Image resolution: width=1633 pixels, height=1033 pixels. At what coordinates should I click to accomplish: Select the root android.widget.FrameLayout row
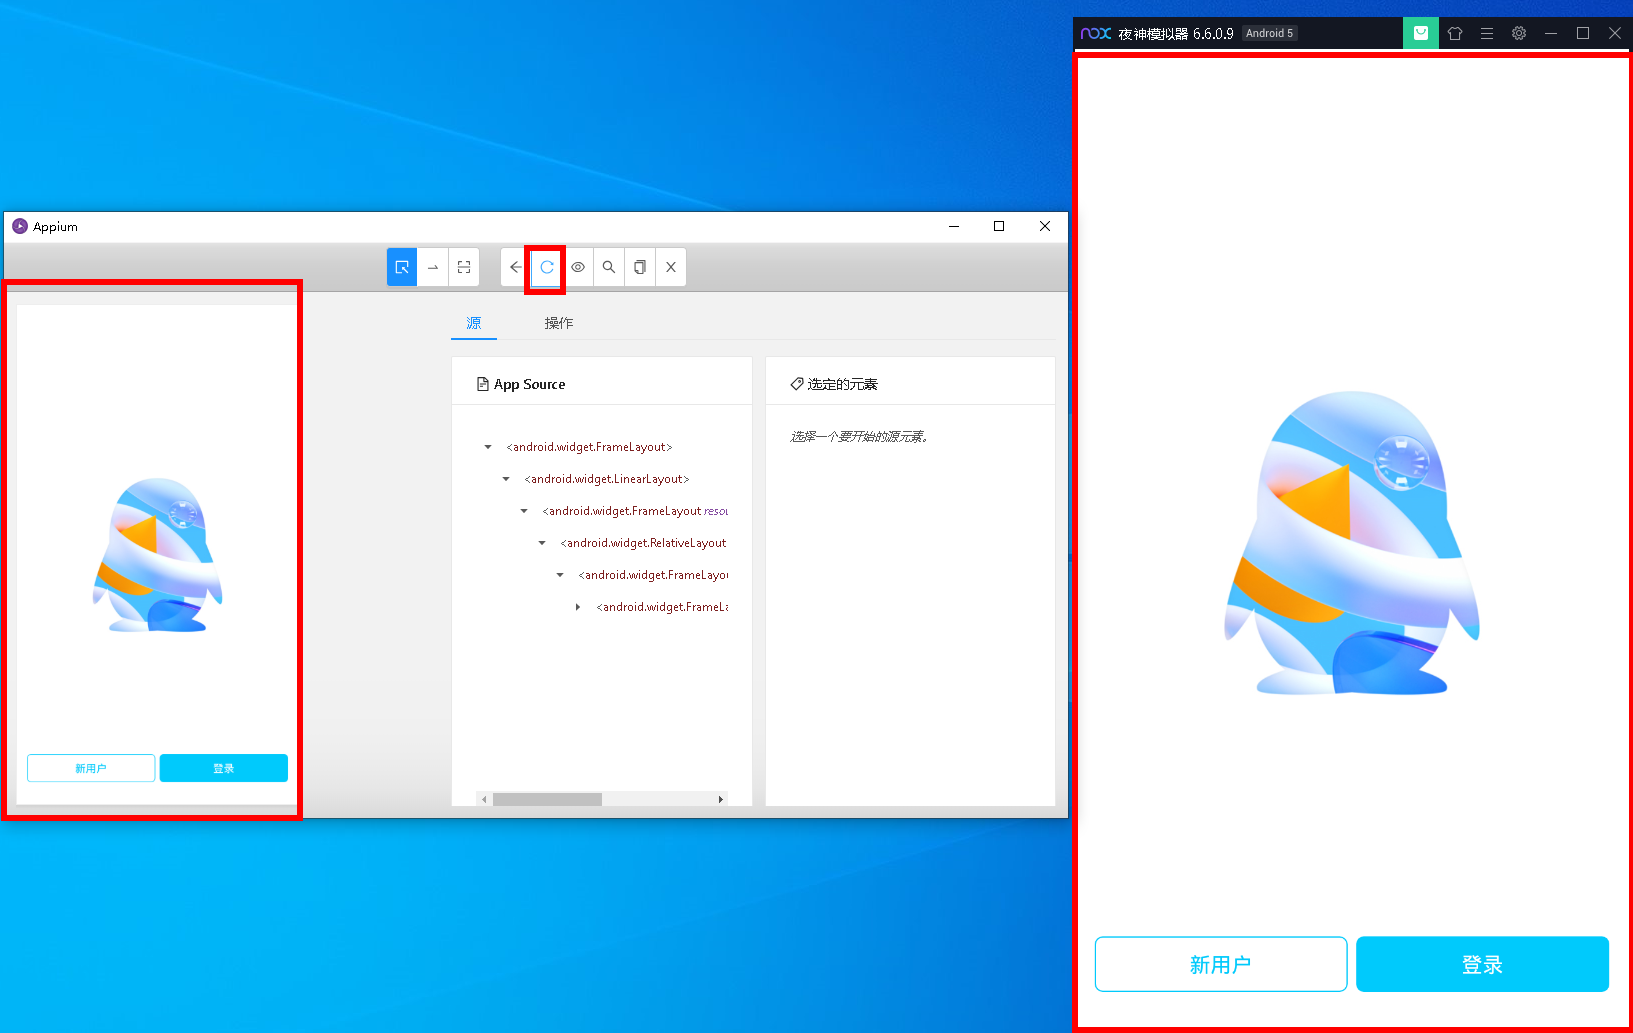pos(589,447)
